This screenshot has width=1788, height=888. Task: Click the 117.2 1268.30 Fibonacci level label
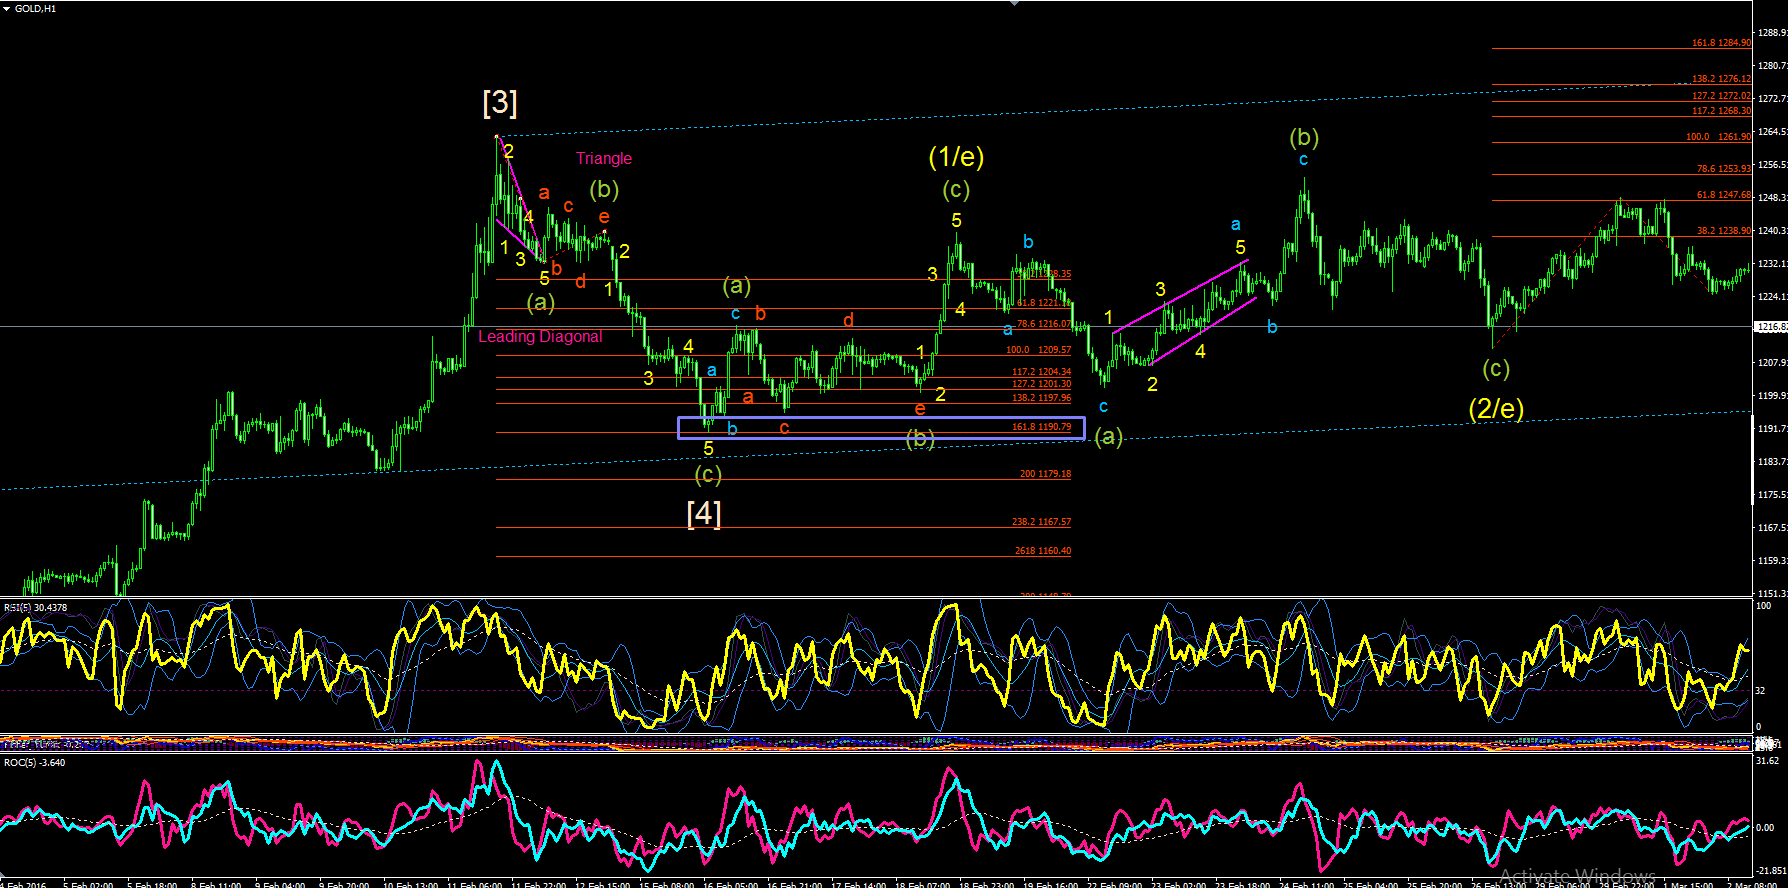click(1721, 111)
